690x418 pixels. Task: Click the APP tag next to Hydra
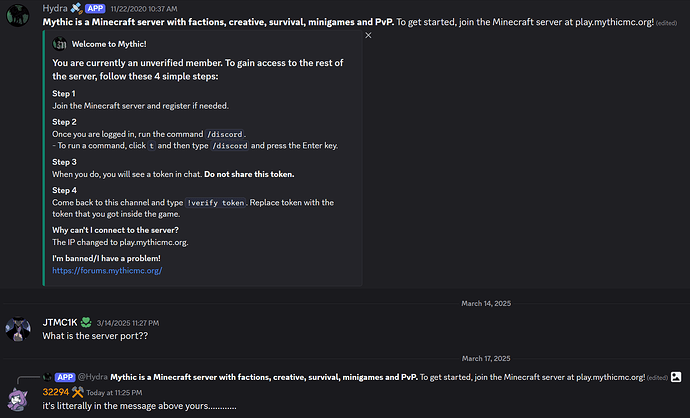95,8
